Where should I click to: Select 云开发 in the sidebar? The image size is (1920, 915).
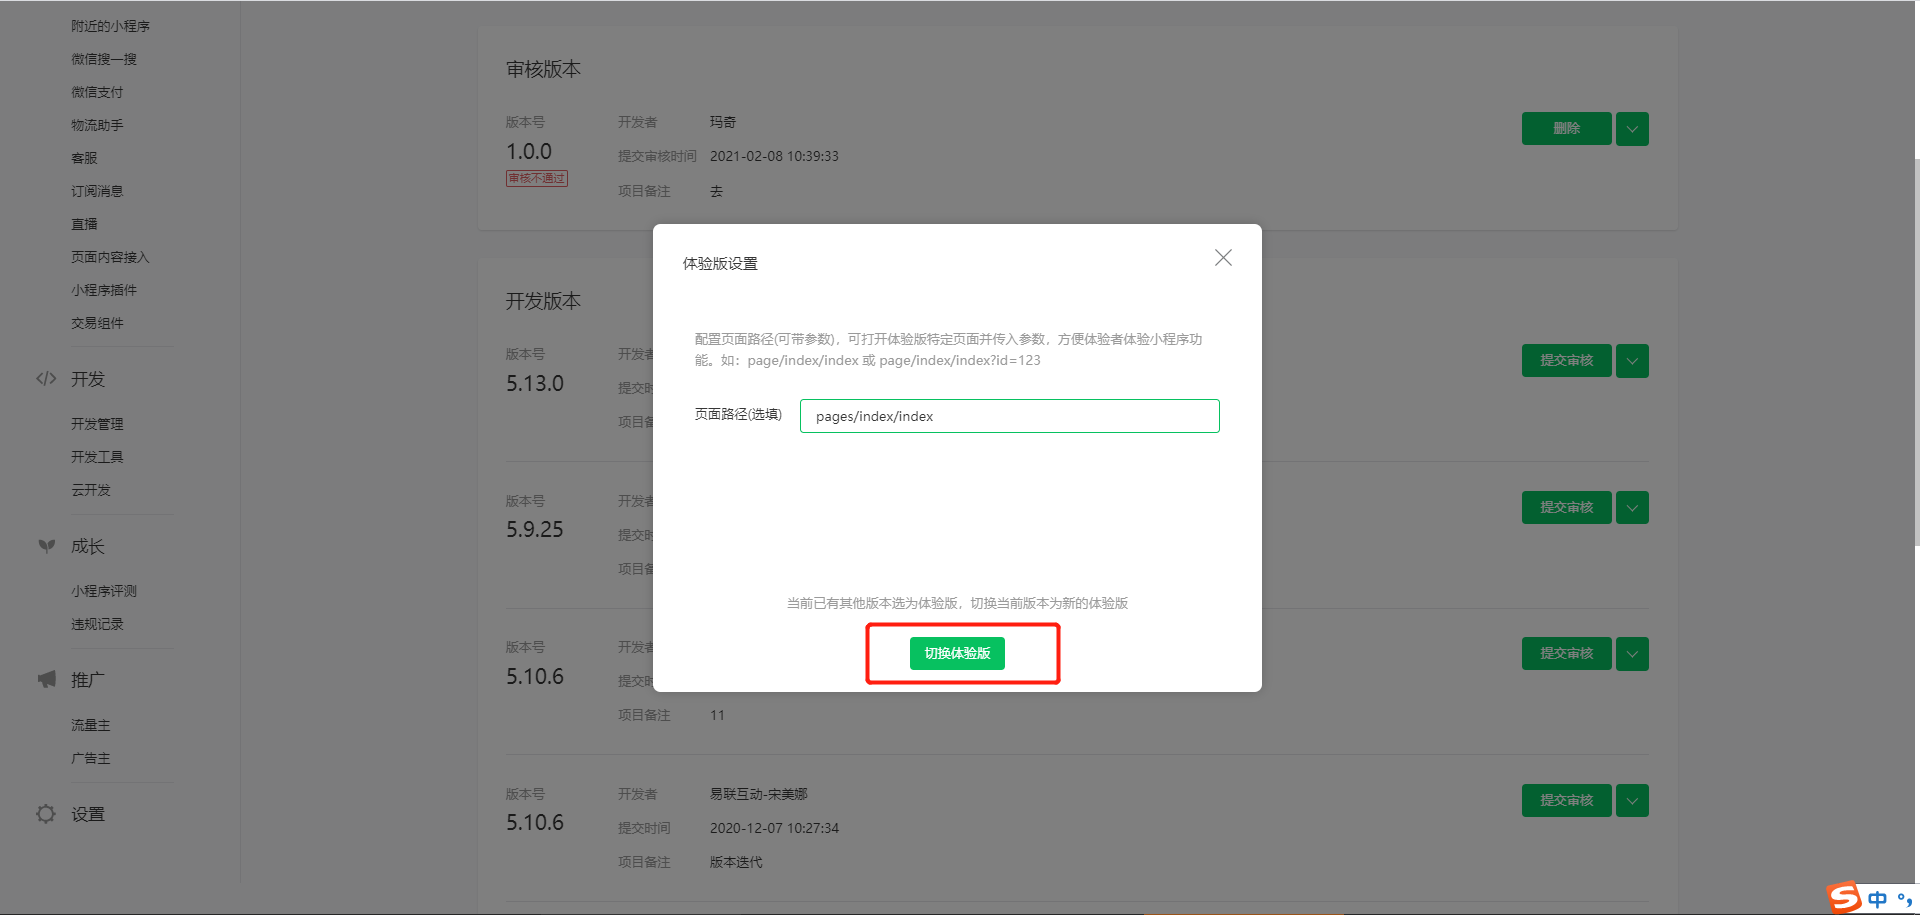(92, 489)
